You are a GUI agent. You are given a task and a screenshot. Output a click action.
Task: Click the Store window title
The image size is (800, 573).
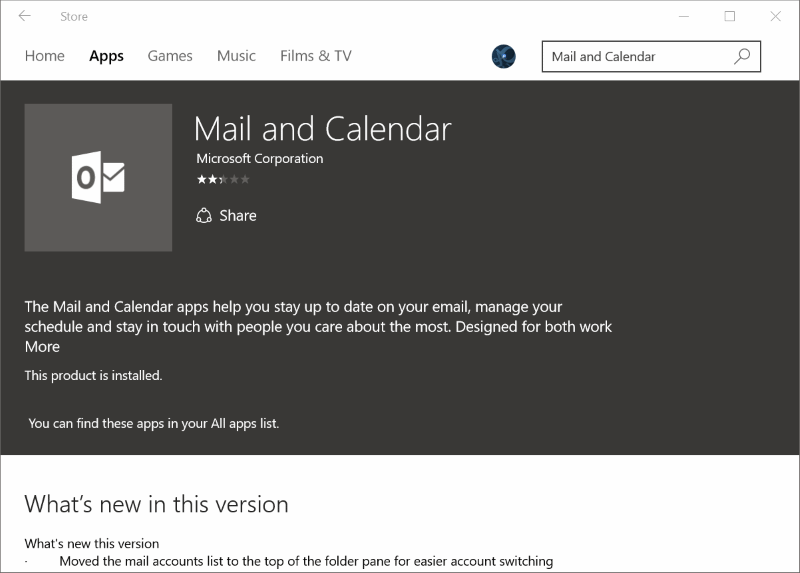pyautogui.click(x=74, y=17)
